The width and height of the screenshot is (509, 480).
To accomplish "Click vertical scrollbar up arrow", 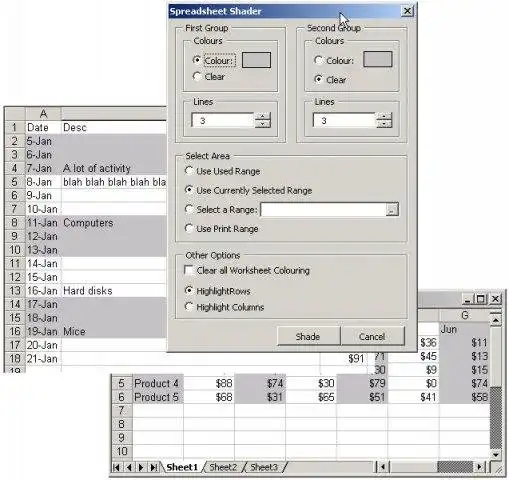I will coord(496,320).
